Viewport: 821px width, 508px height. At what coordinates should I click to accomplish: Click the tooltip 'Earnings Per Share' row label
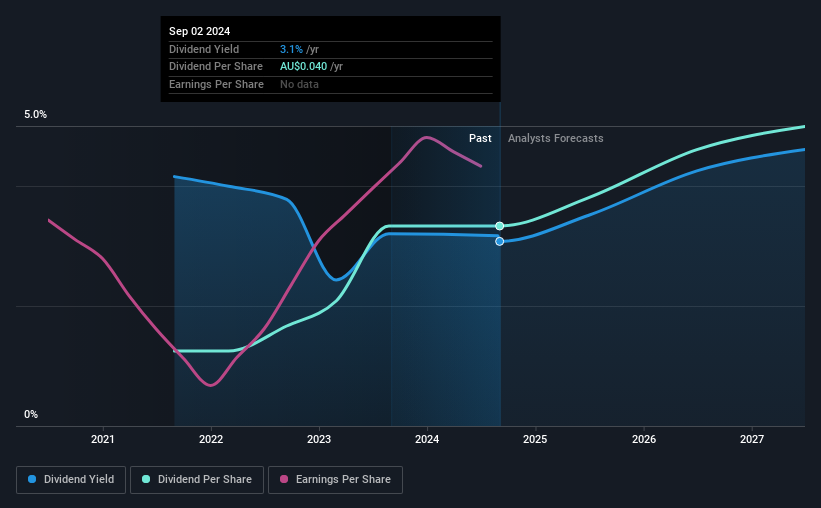[x=216, y=84]
